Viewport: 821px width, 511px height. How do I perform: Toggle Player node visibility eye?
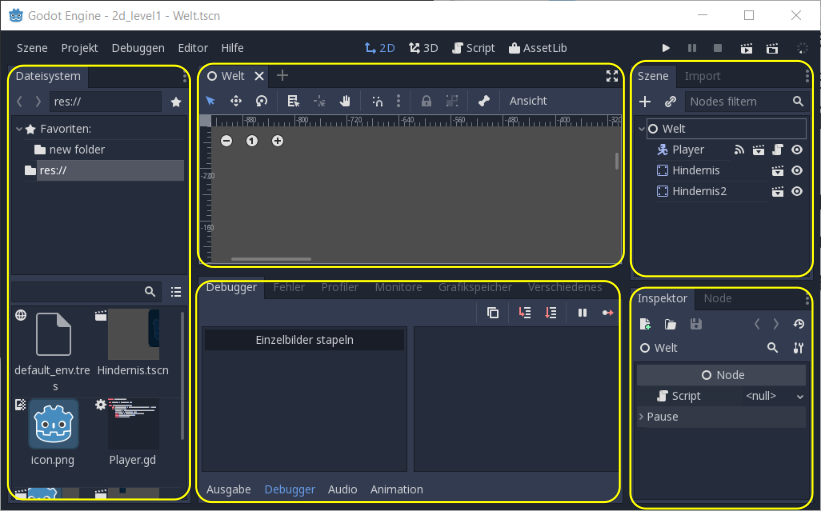pyautogui.click(x=797, y=150)
